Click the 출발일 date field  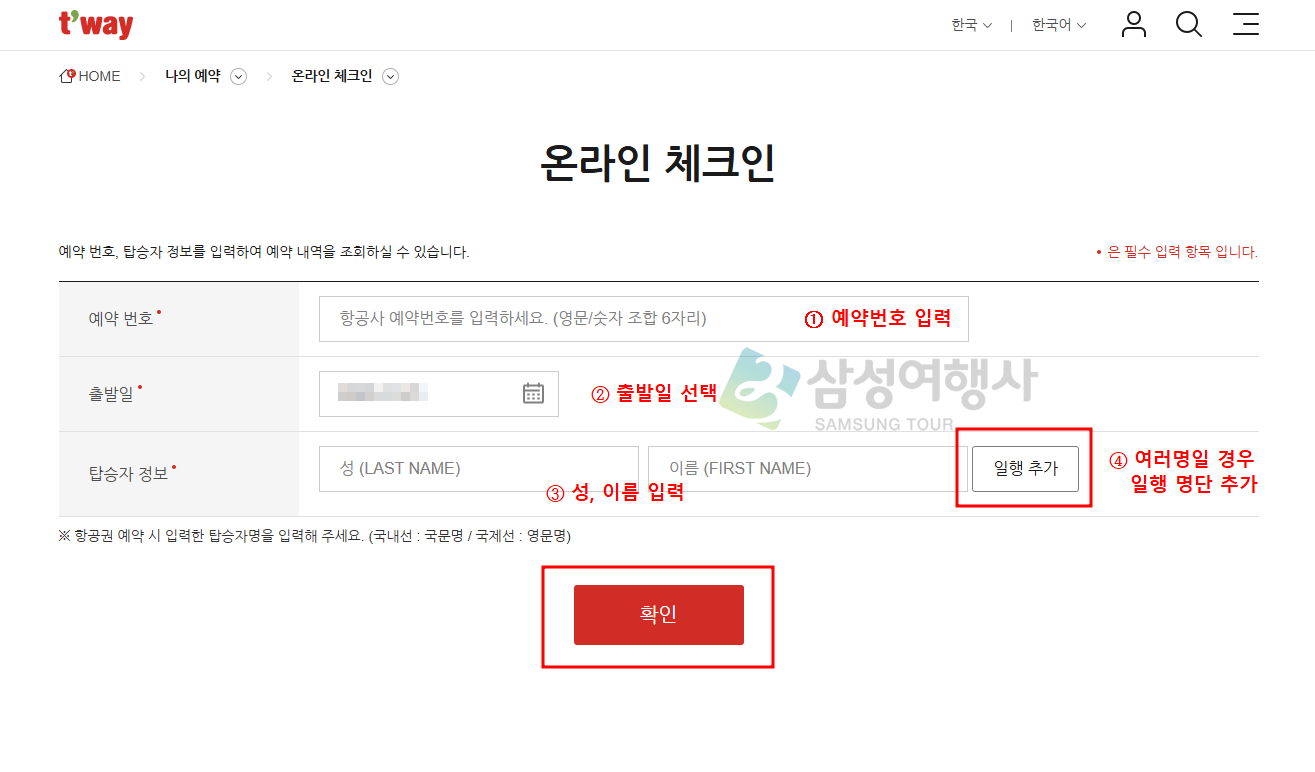[x=420, y=393]
